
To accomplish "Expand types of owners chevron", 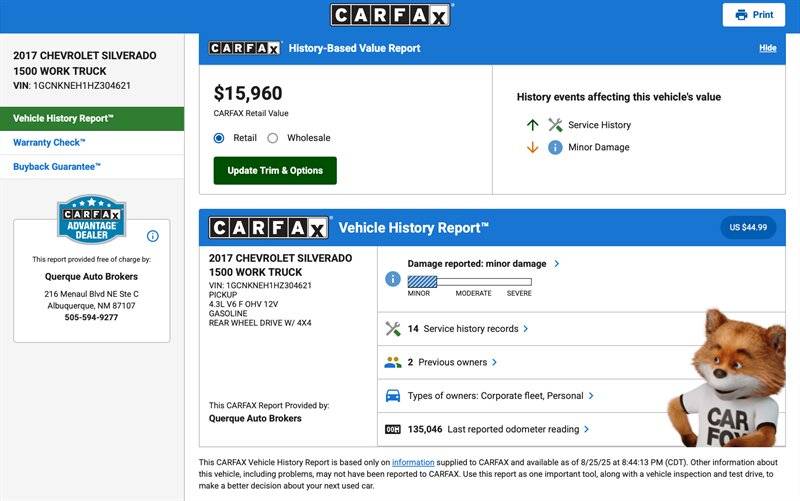I will coord(591,396).
